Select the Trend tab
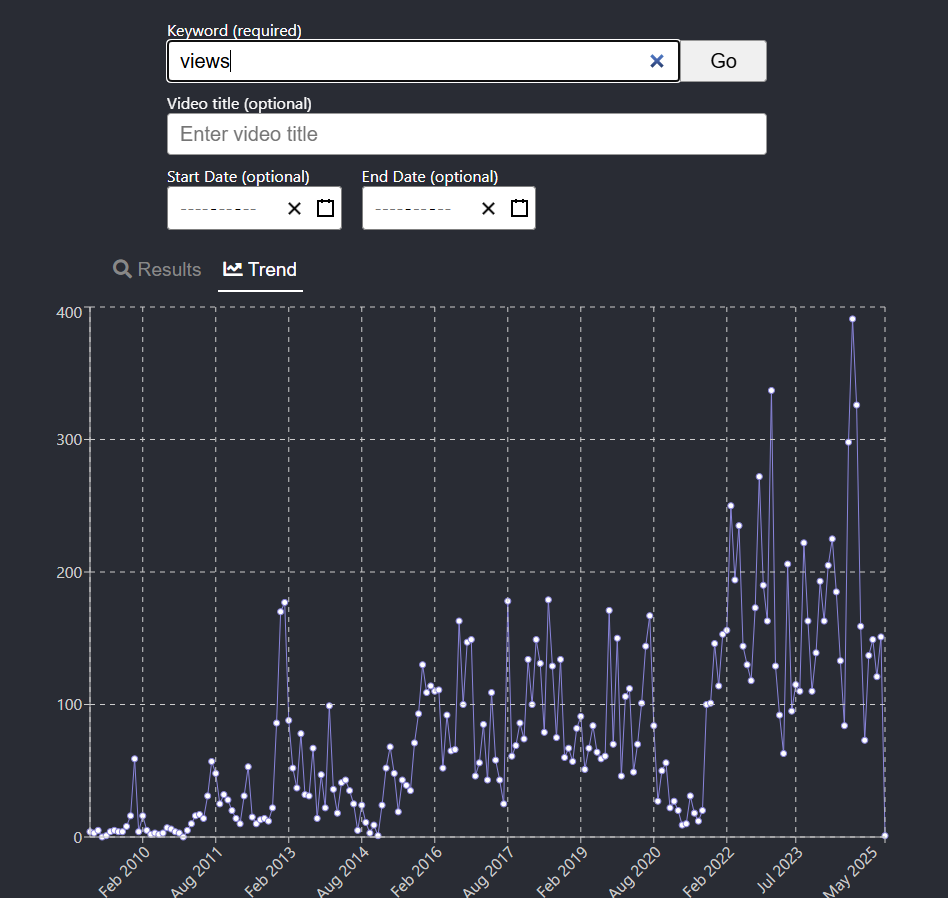Image resolution: width=948 pixels, height=898 pixels. [x=260, y=269]
